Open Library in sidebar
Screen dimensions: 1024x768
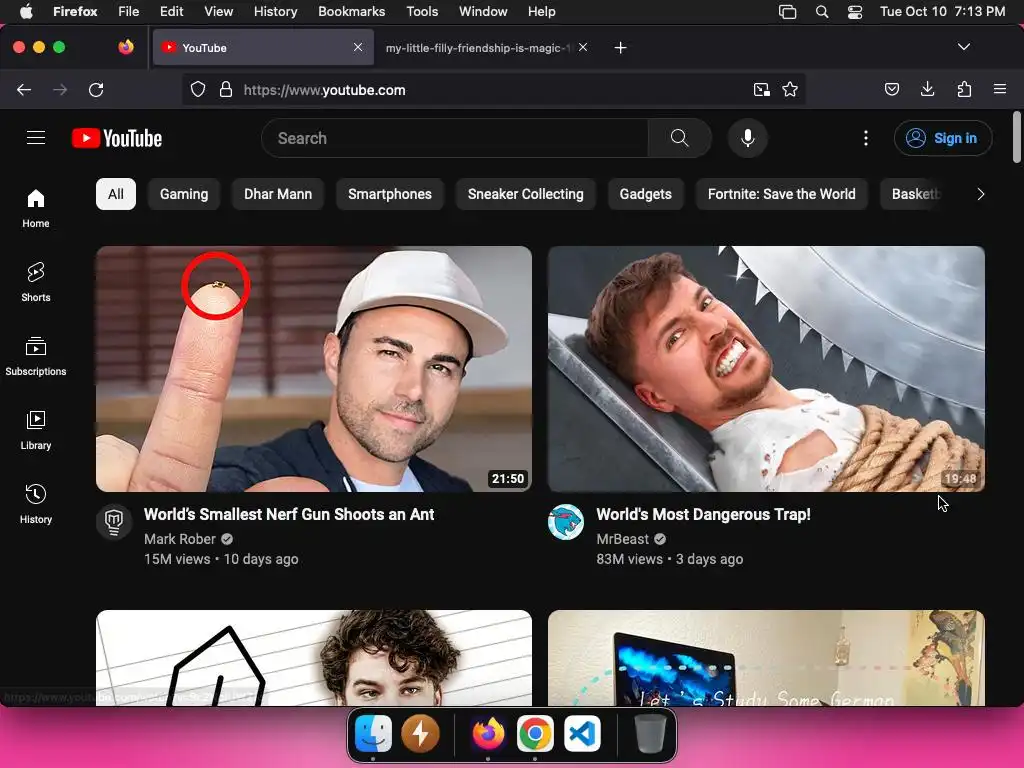click(x=36, y=430)
